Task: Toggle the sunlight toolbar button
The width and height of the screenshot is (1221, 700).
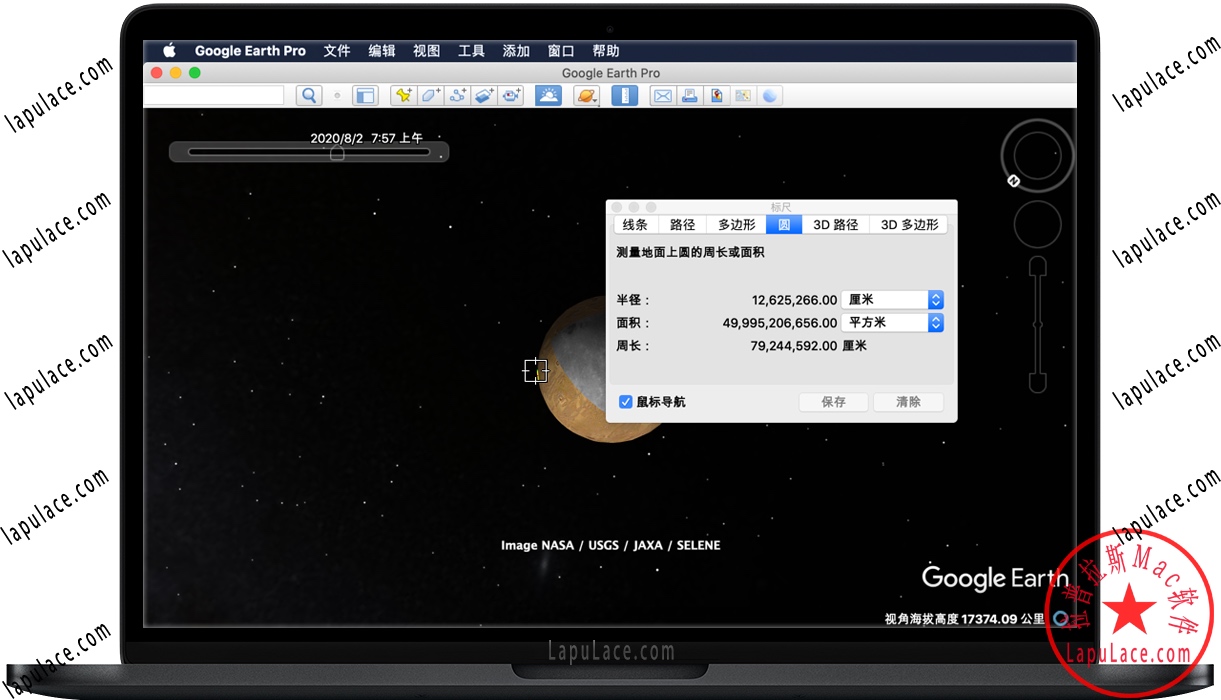Action: [x=548, y=95]
